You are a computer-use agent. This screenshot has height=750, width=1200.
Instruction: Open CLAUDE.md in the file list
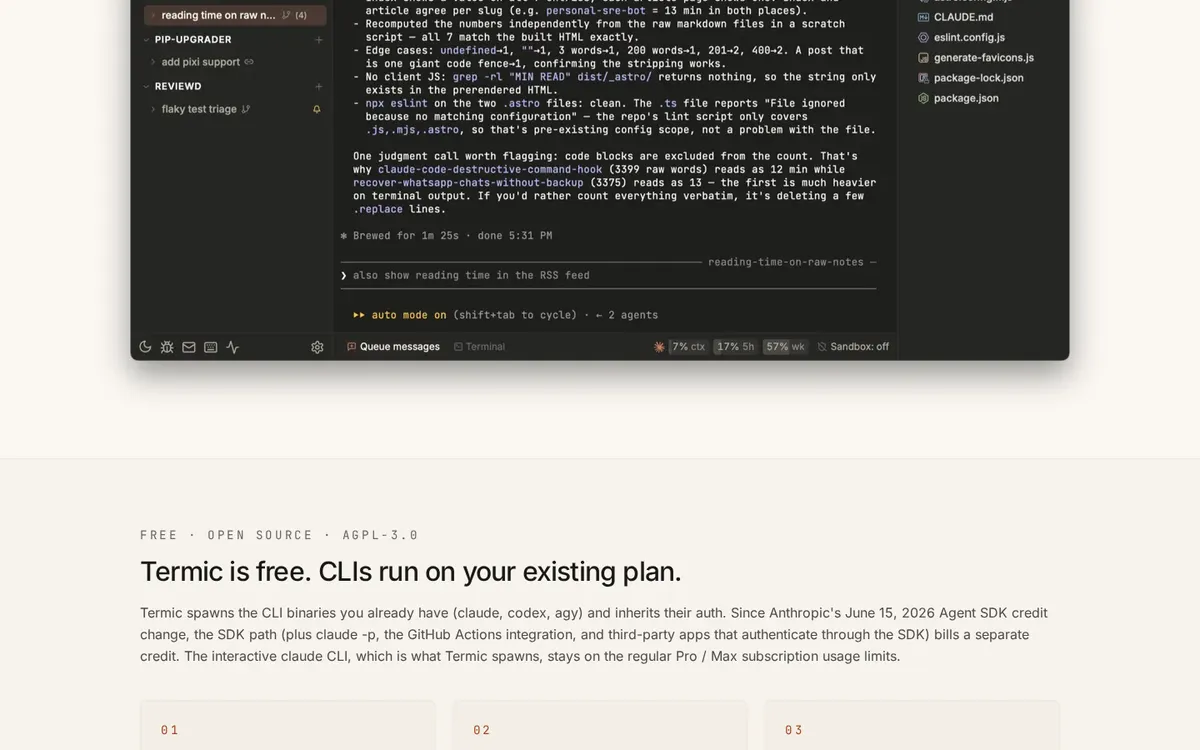click(x=963, y=17)
